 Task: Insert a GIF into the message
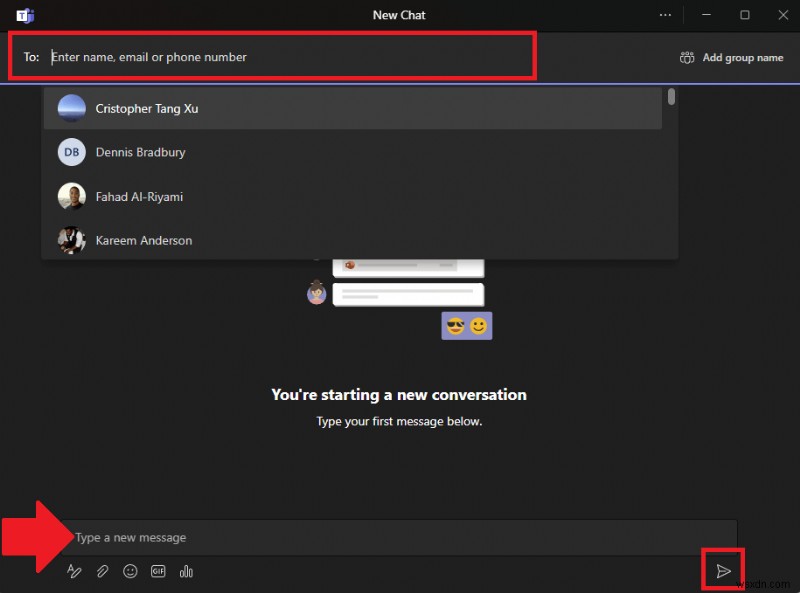click(x=158, y=571)
